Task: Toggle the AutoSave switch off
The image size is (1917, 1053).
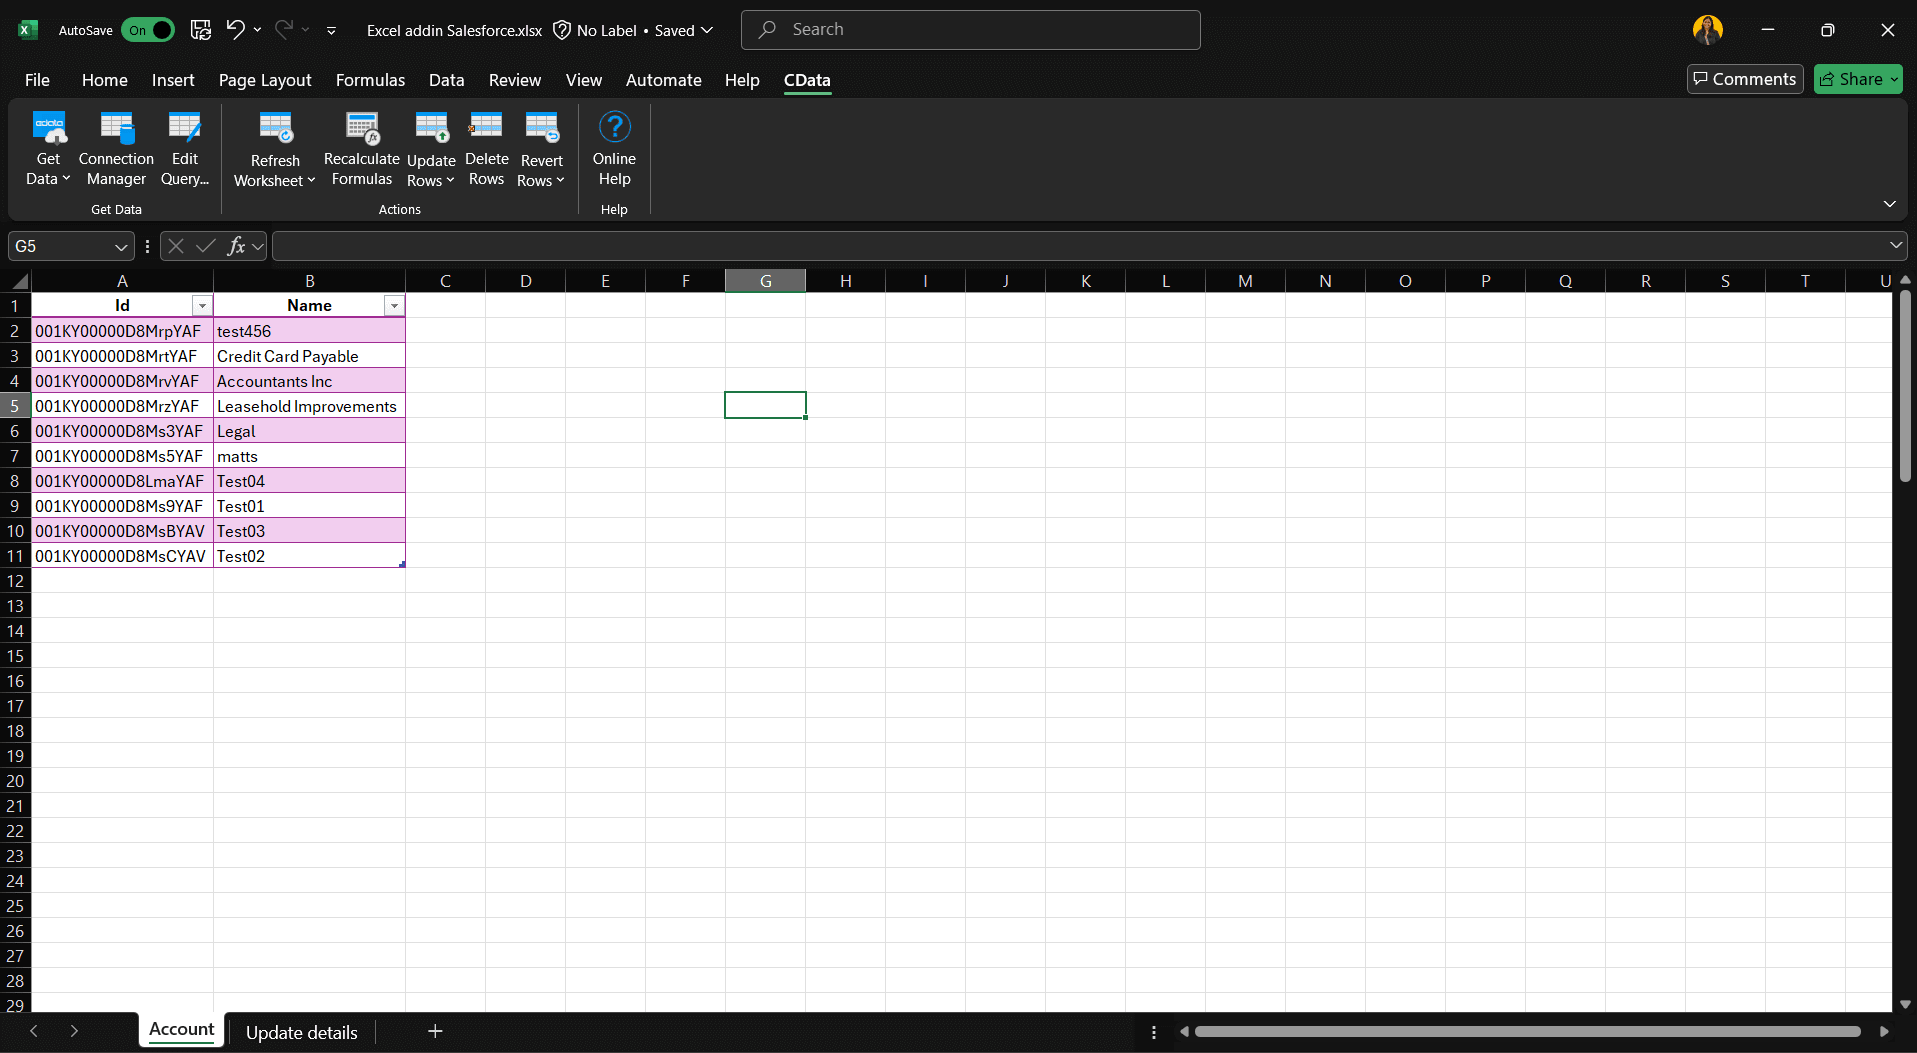Action: tap(148, 30)
